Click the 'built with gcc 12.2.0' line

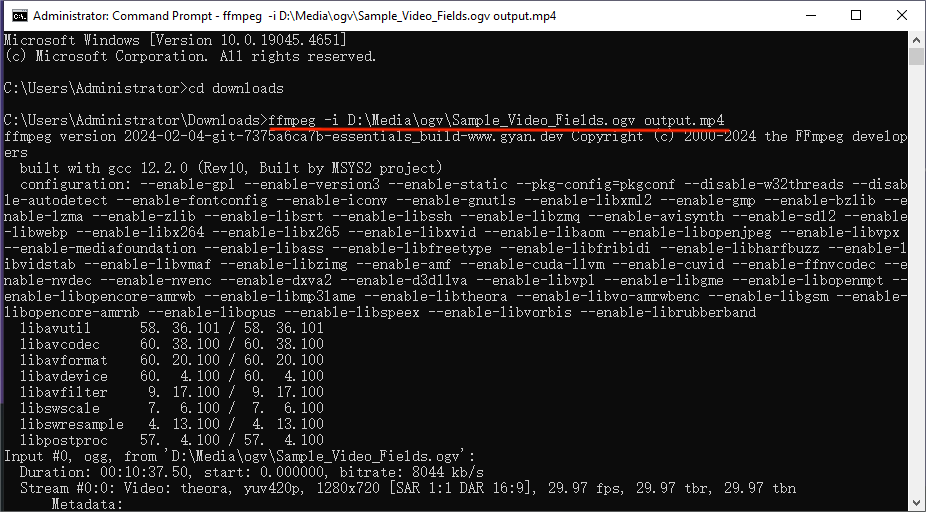tap(231, 168)
